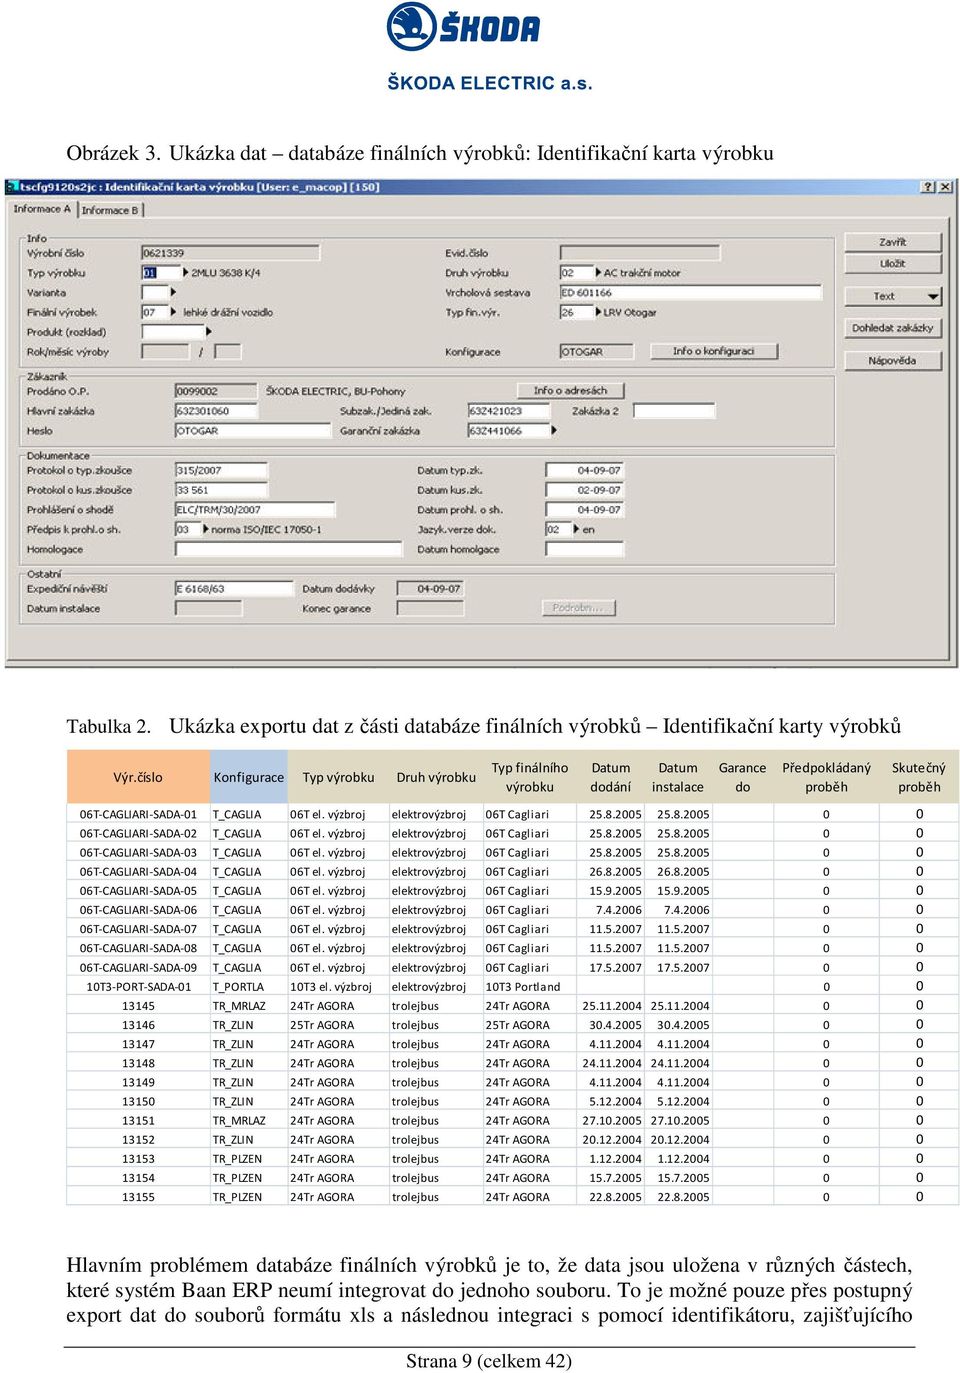Click the empty Datum instalace field
The height and width of the screenshot is (1373, 960).
[x=208, y=609]
